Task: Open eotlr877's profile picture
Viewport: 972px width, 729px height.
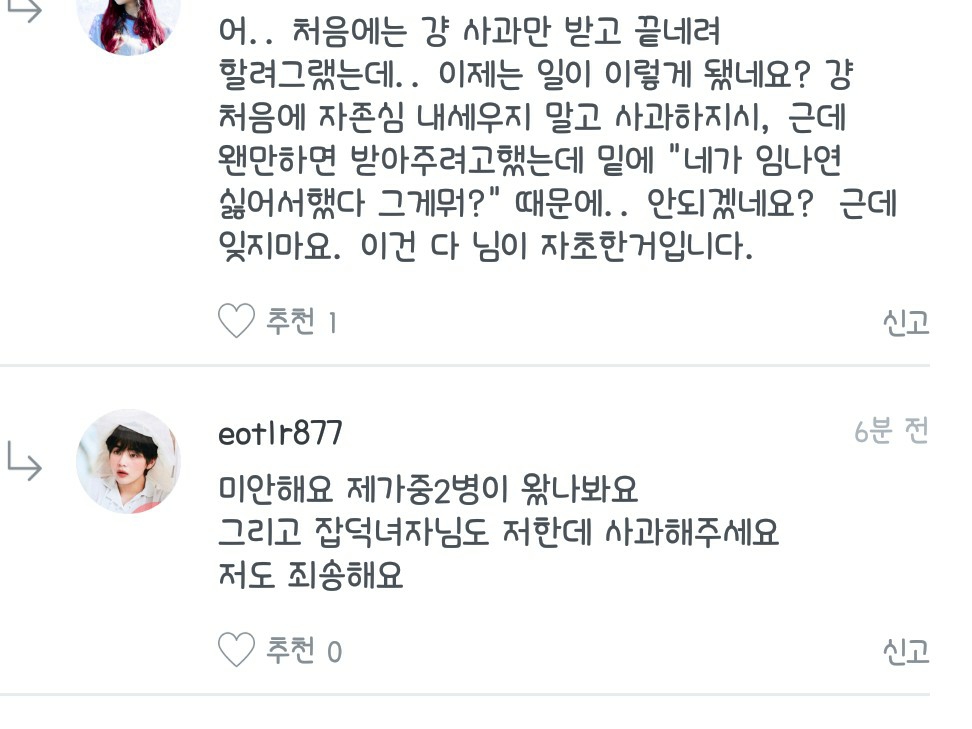Action: click(x=128, y=461)
